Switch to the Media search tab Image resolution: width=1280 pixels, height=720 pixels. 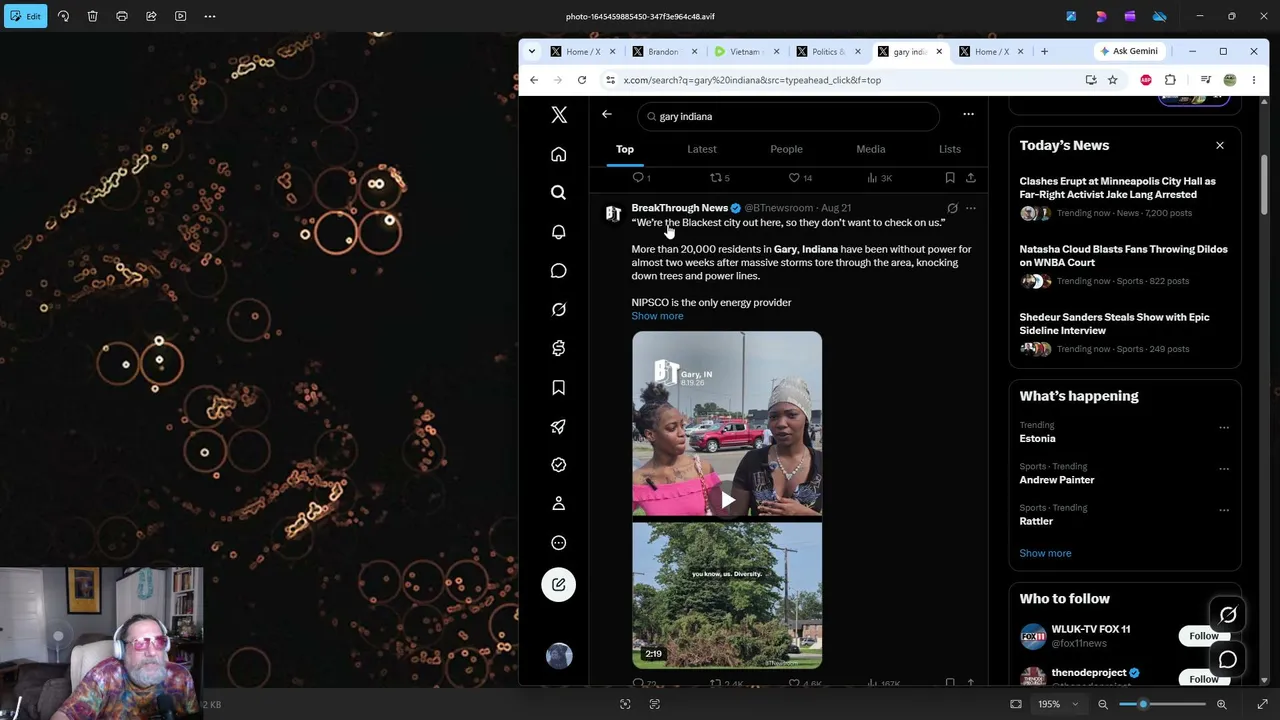871,149
